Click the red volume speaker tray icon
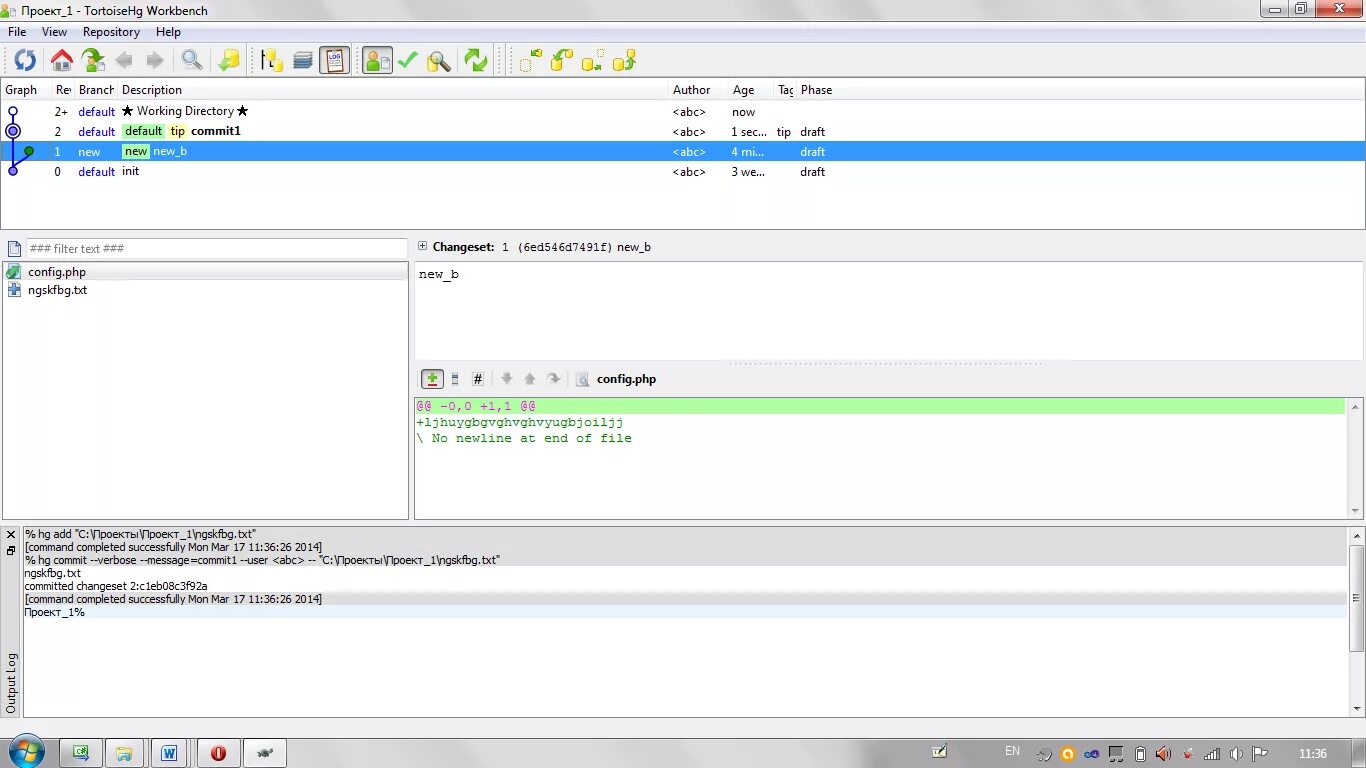The width and height of the screenshot is (1366, 768). coord(1163,754)
